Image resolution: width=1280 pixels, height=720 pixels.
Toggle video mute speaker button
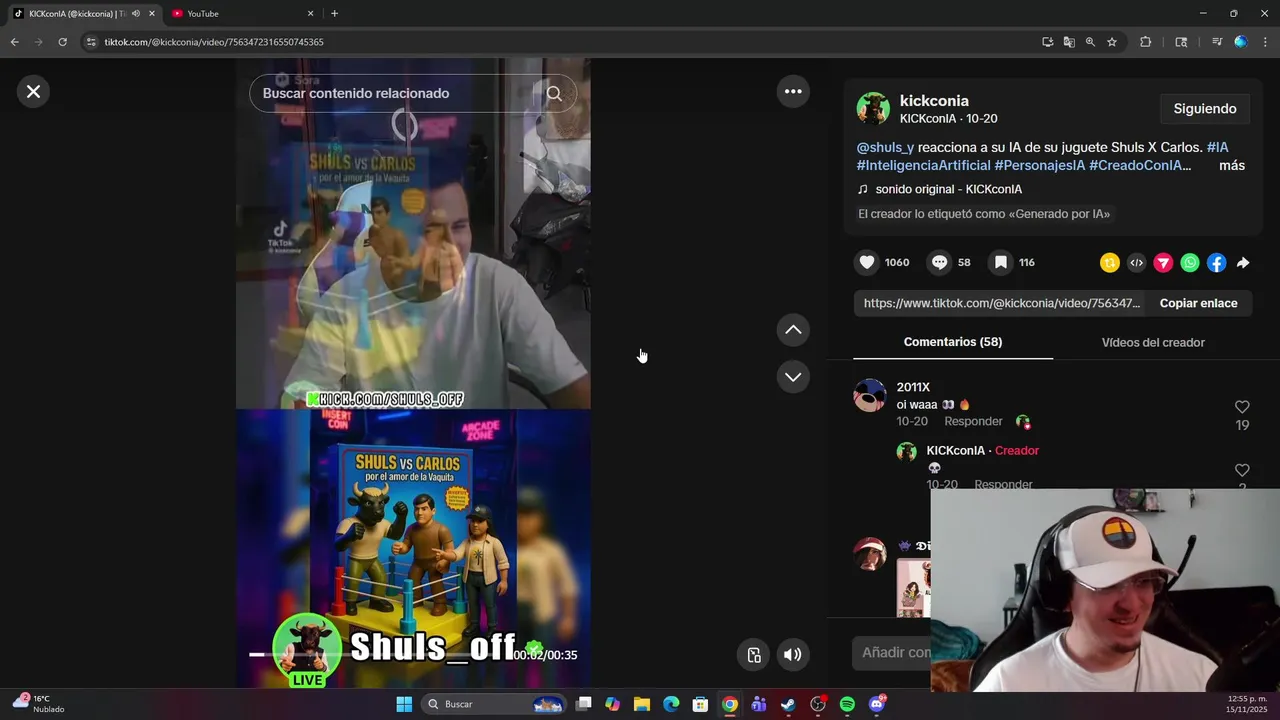tap(792, 655)
